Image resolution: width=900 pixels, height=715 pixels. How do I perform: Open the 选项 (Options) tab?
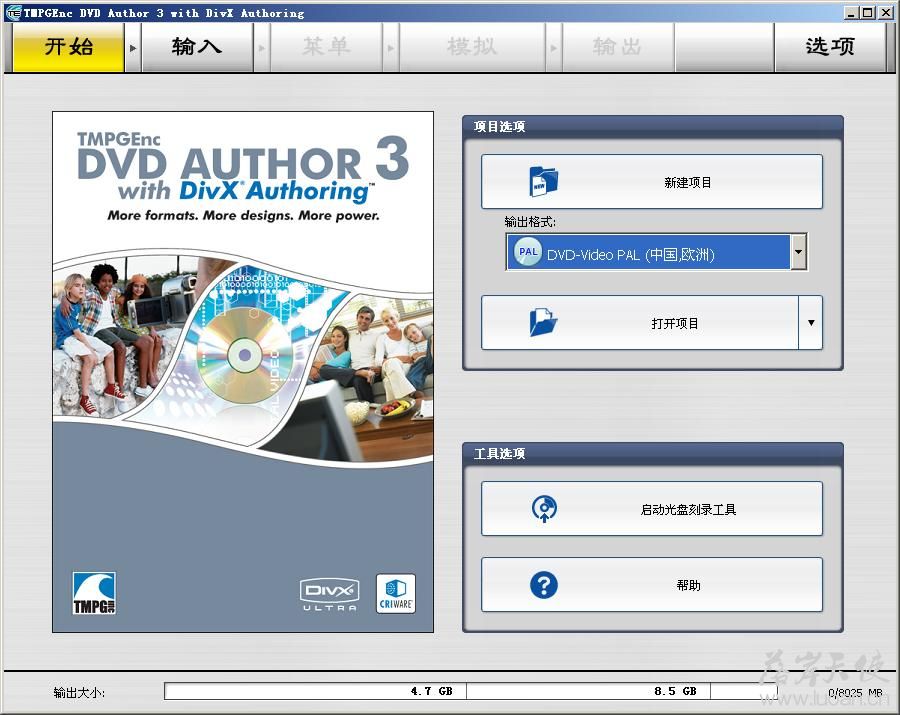tap(830, 48)
